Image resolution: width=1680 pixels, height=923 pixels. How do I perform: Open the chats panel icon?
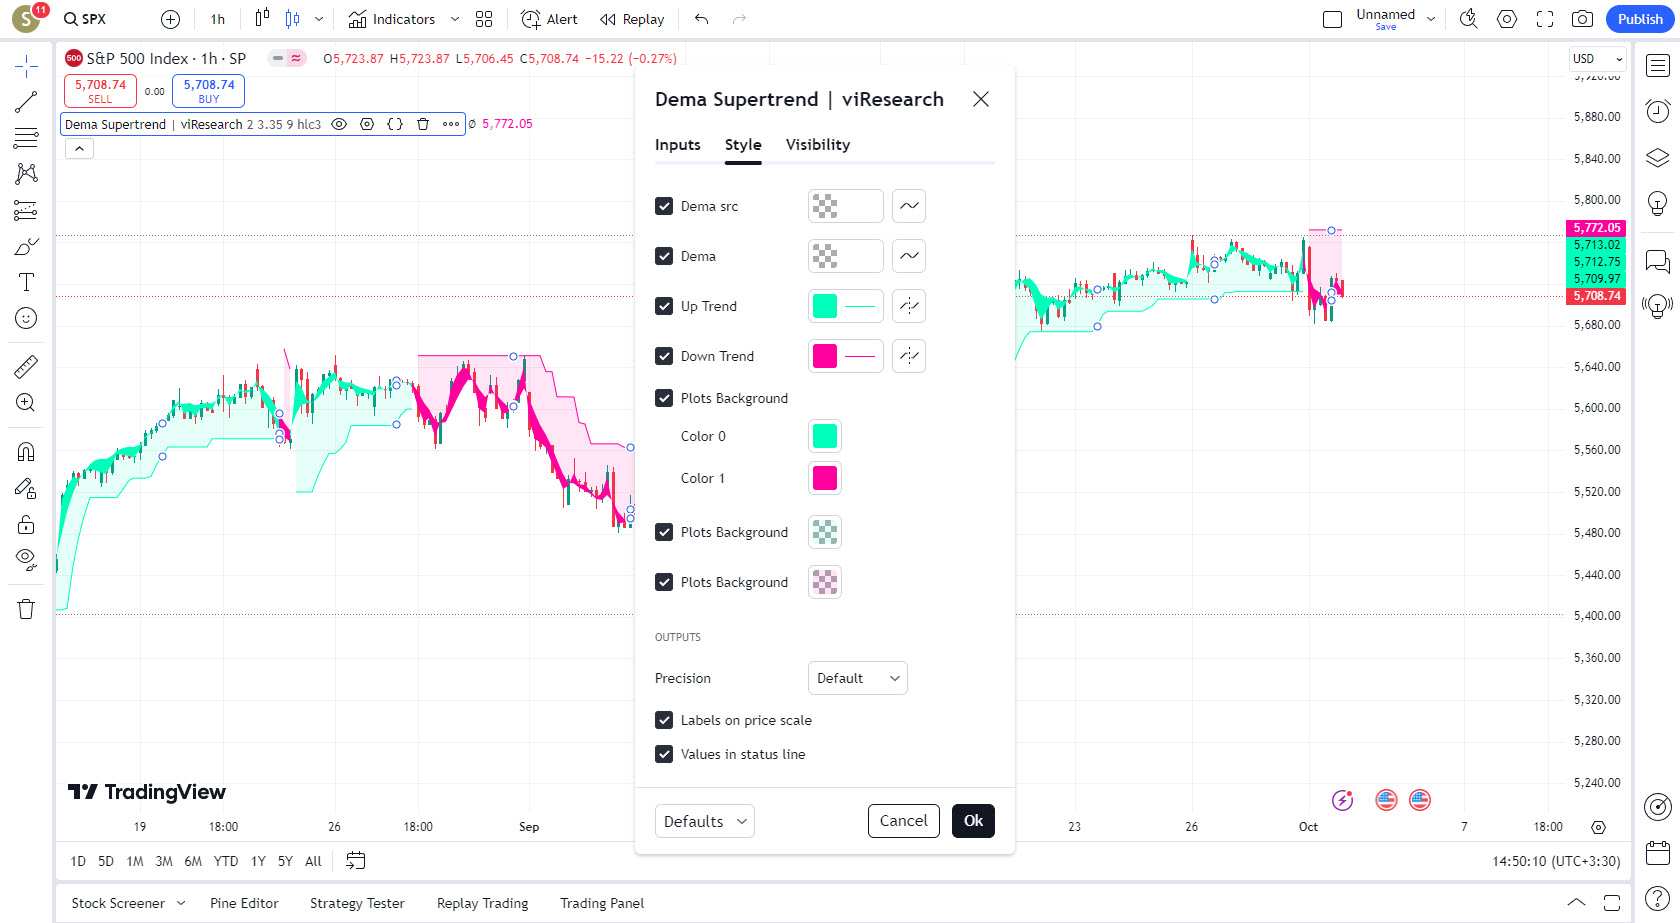pos(1658,262)
